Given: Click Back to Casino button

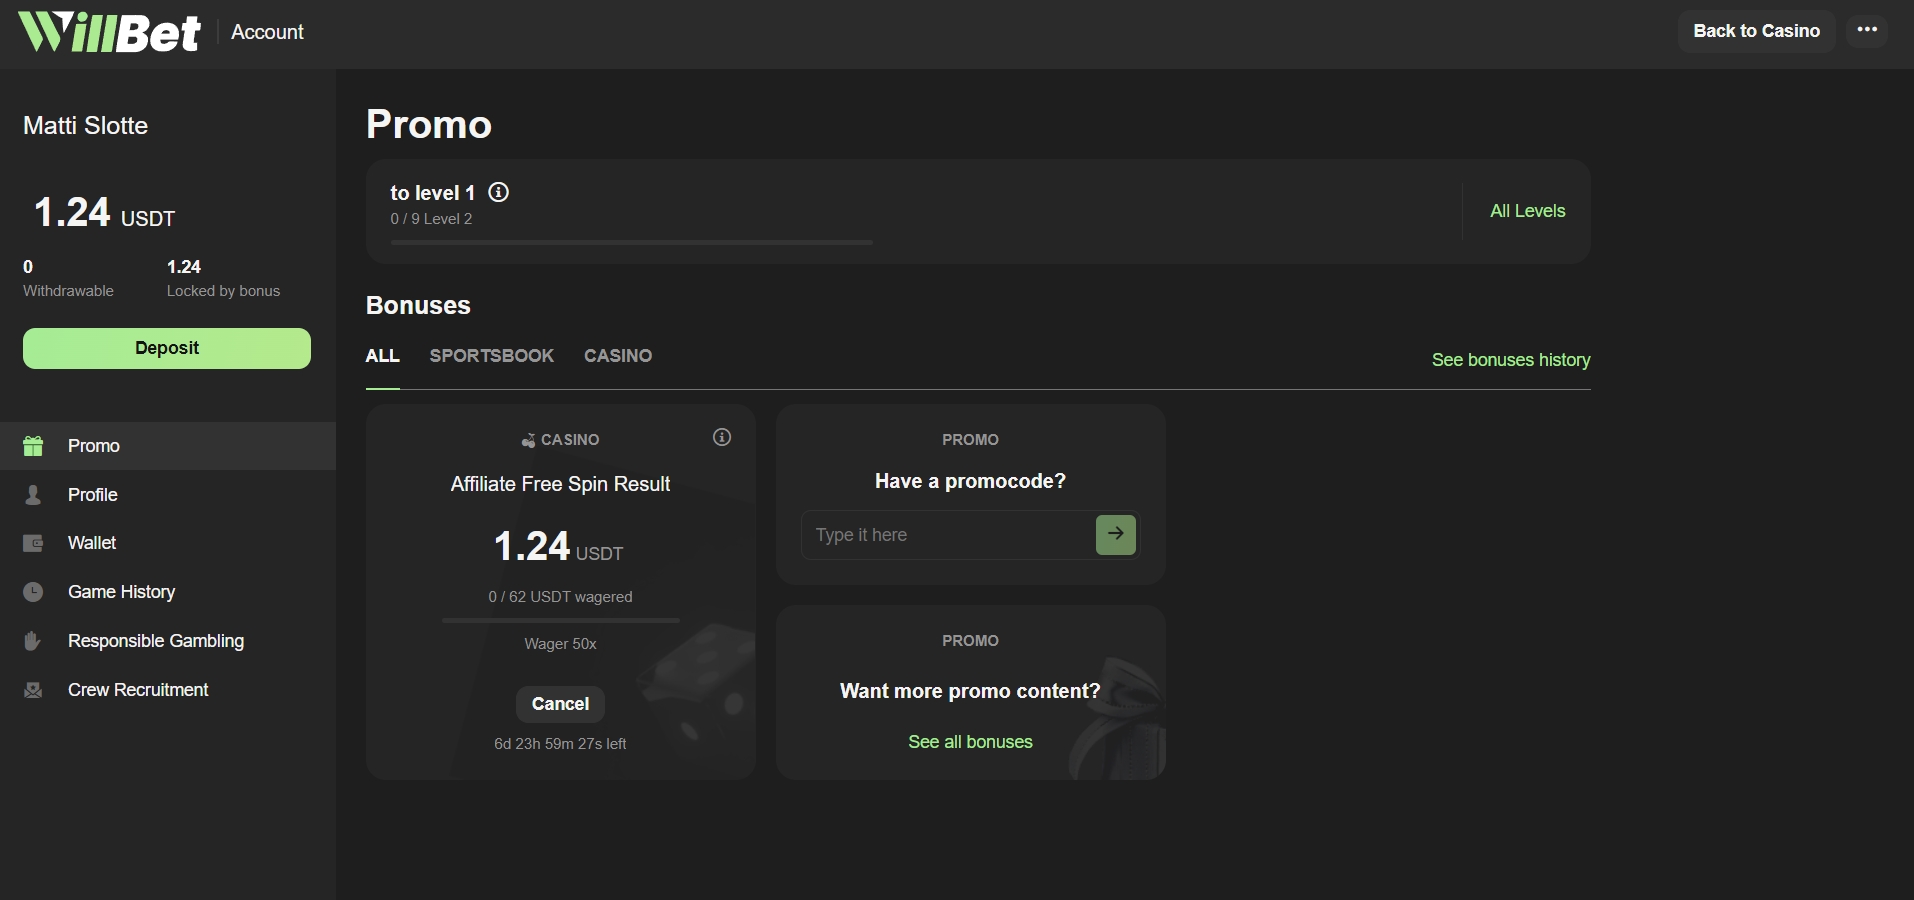Looking at the screenshot, I should (1755, 31).
